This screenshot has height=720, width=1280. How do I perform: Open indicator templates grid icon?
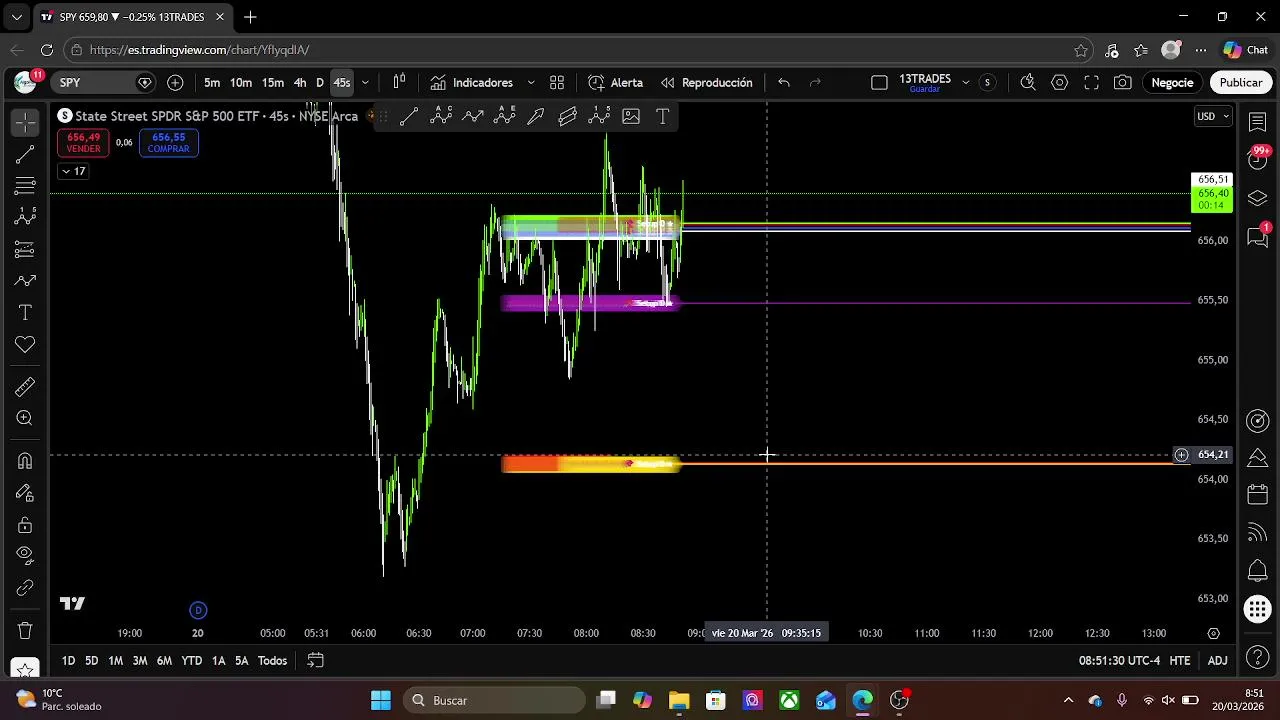[557, 82]
